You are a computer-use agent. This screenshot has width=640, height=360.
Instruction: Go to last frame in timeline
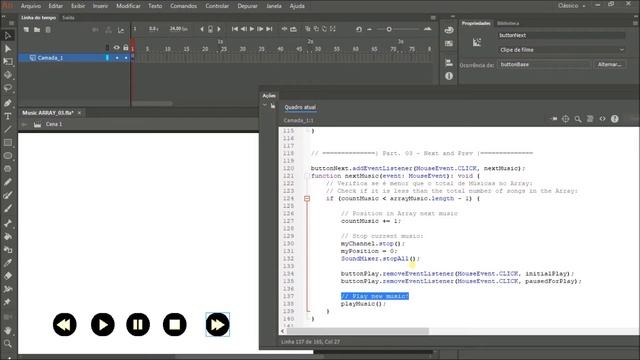tap(269, 29)
